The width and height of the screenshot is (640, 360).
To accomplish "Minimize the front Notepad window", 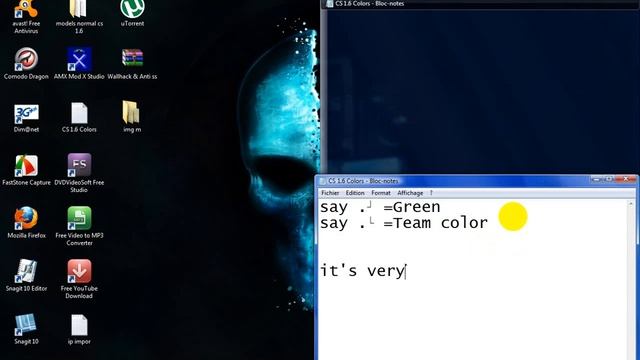I will pyautogui.click(x=597, y=179).
